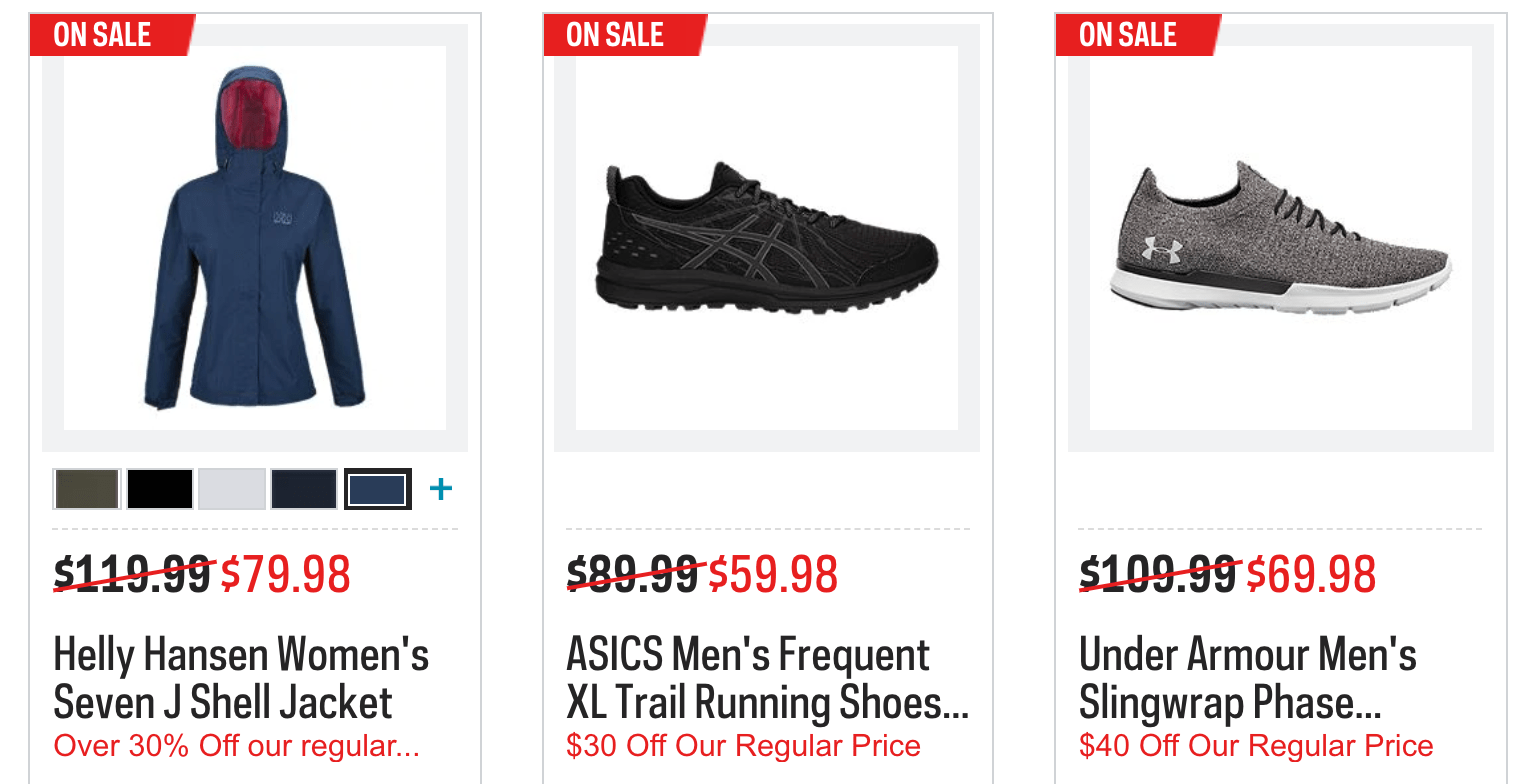Open the ASICS black trail shoe image
Viewport: 1520px width, 784px height.
[766, 240]
